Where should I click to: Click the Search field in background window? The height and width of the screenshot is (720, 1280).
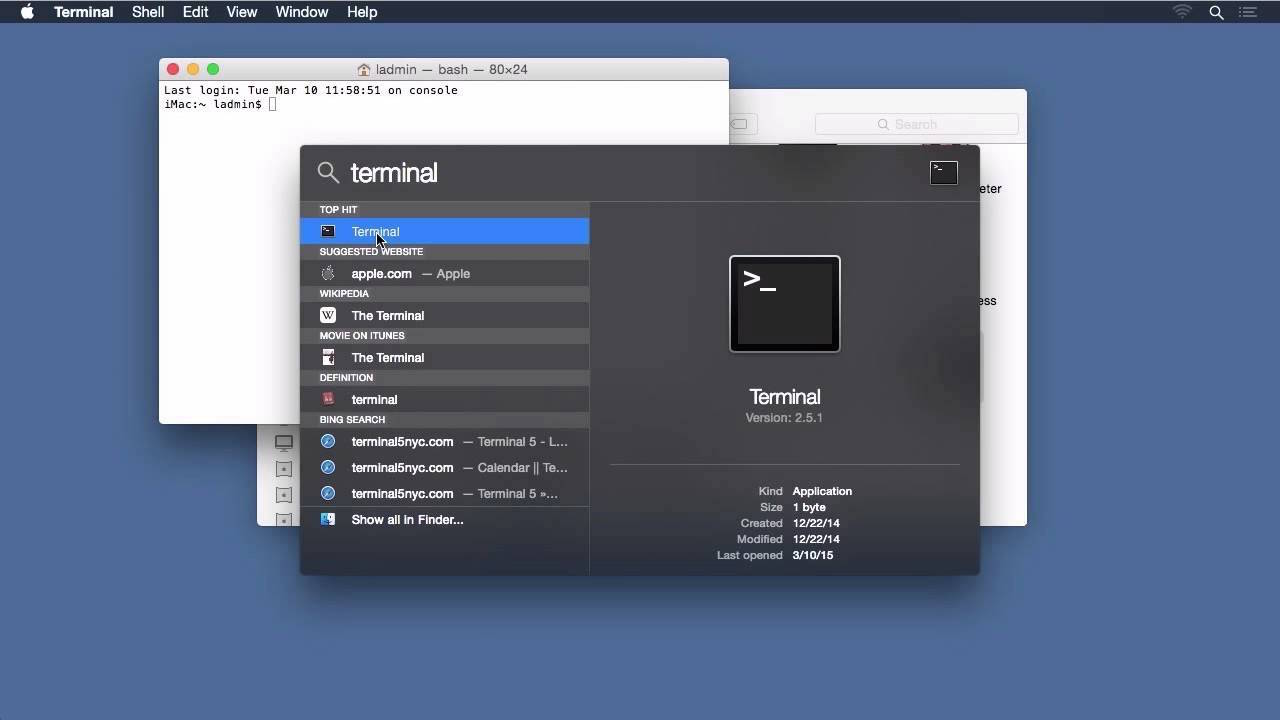pyautogui.click(x=917, y=124)
